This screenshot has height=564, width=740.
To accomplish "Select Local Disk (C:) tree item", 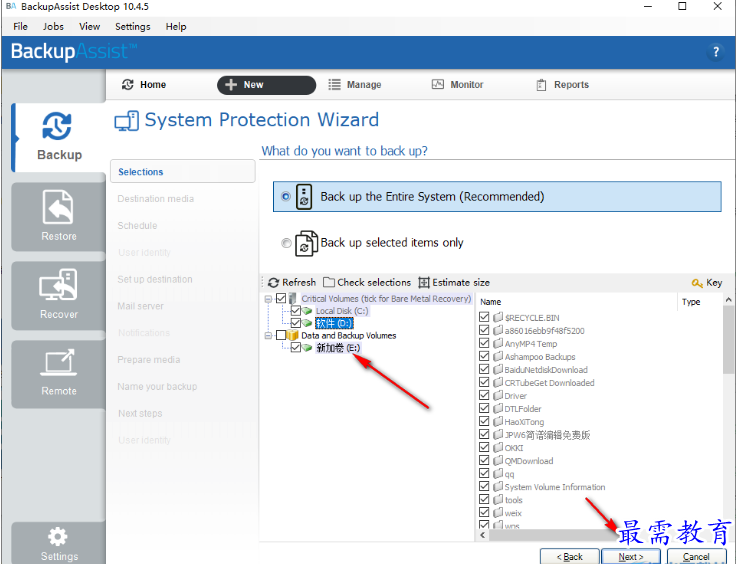I will point(342,311).
